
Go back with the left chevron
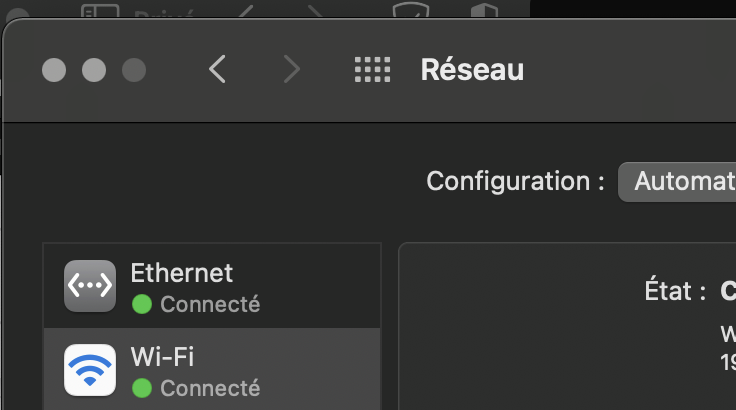[217, 69]
